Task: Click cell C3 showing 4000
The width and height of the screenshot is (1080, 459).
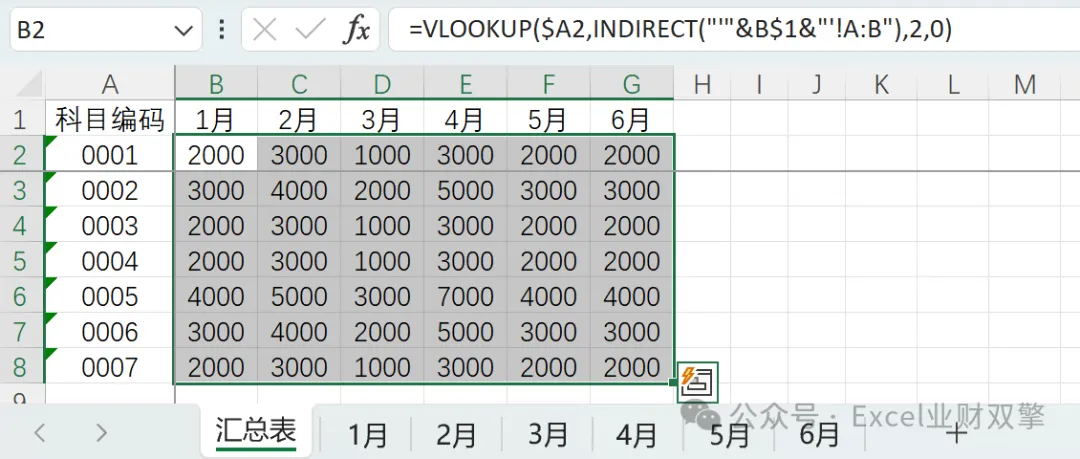Action: (x=299, y=190)
